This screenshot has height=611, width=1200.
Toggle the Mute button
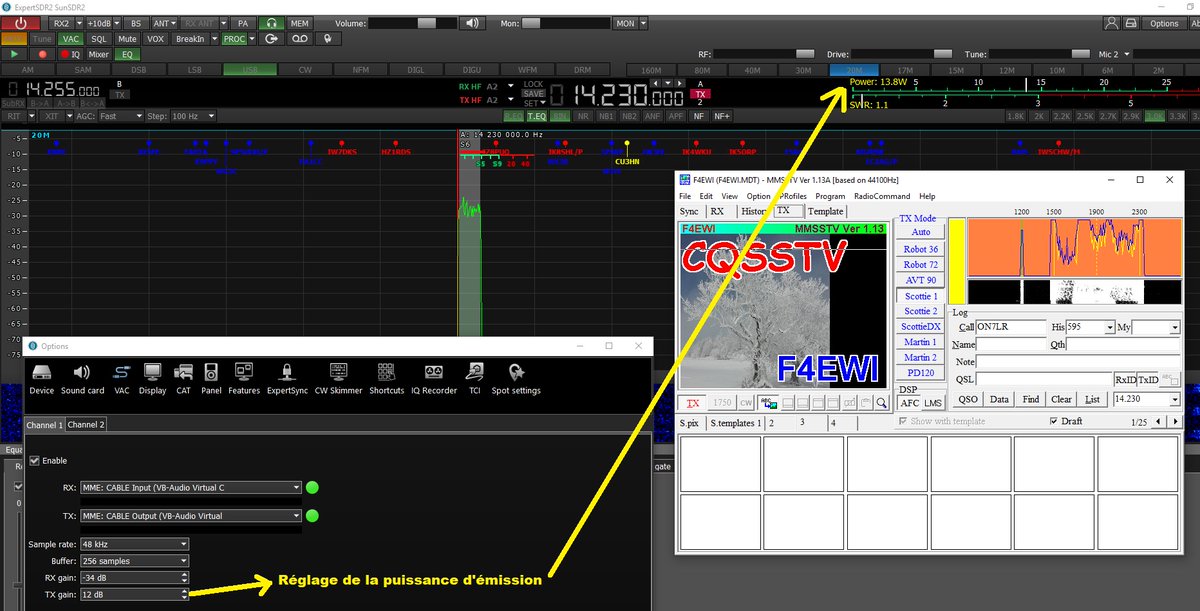coord(127,38)
